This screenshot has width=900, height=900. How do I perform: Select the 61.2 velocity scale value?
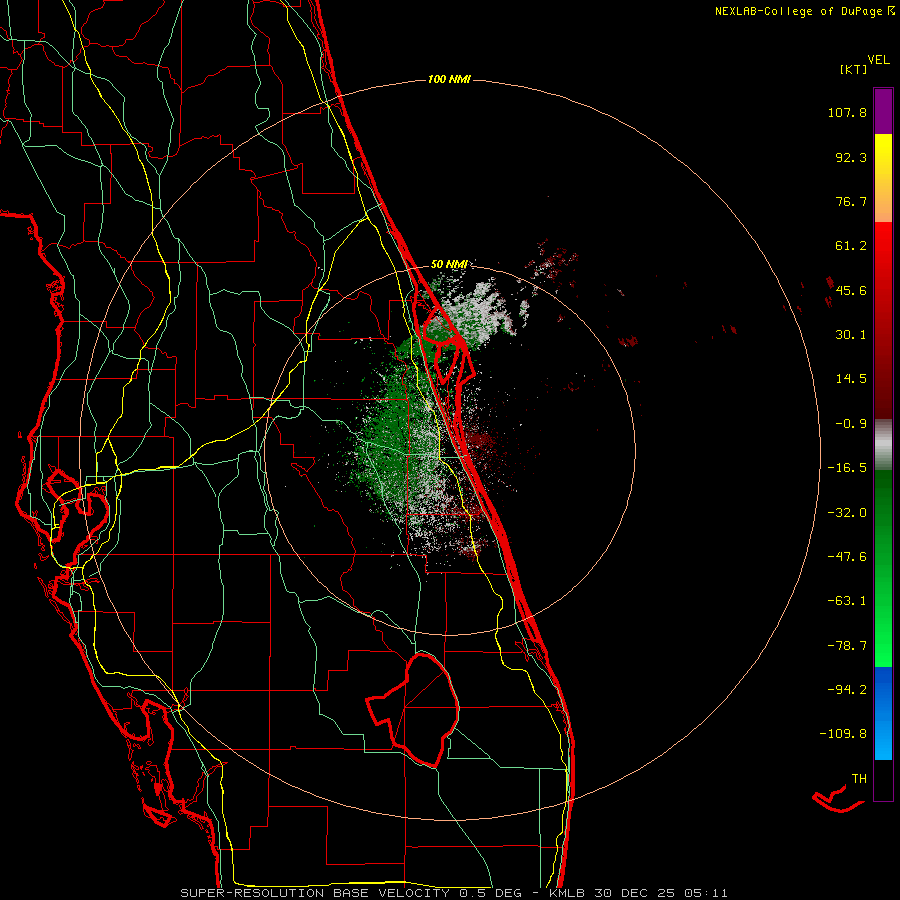(851, 246)
